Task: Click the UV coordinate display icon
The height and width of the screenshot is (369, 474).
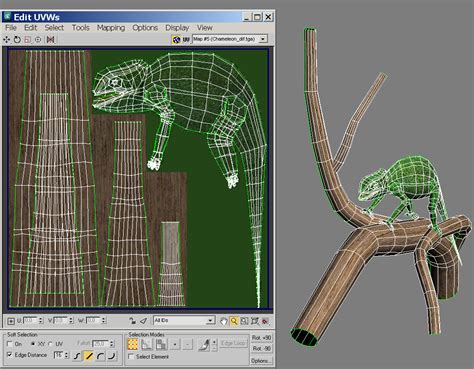Action: pyautogui.click(x=186, y=40)
